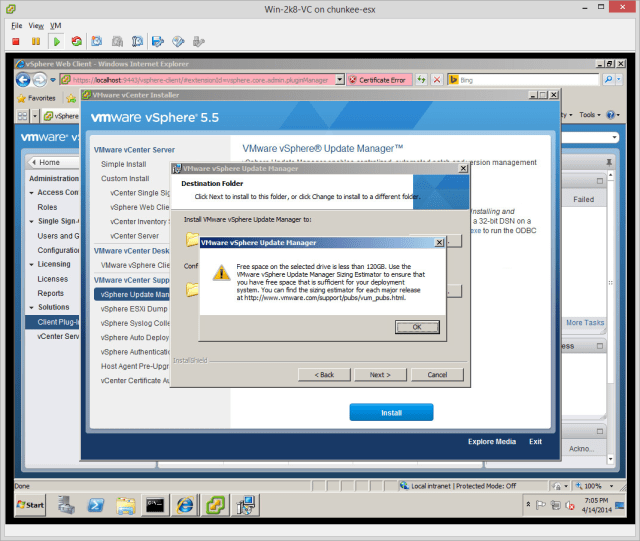The image size is (640, 541).
Task: Click the connect floppy disk icon
Action: point(158,41)
